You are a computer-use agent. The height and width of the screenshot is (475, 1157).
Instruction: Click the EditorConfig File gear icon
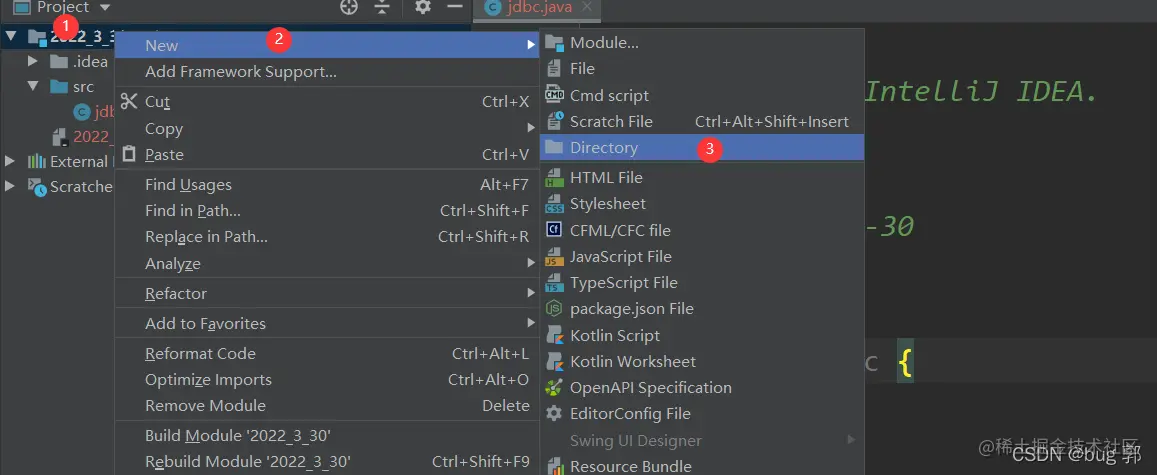tap(554, 413)
